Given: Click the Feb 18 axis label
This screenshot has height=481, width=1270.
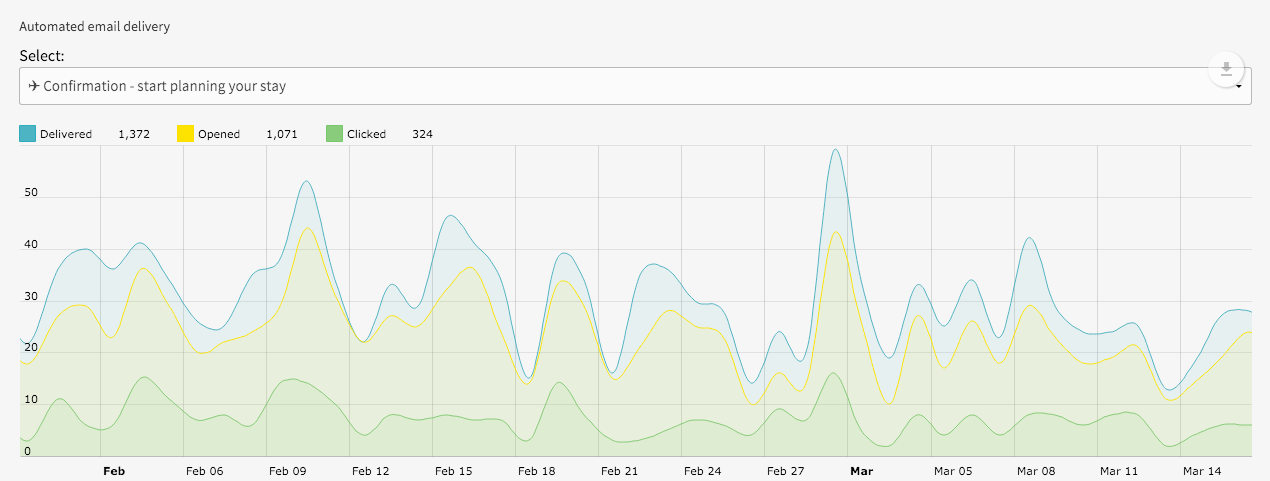Looking at the screenshot, I should [x=537, y=470].
